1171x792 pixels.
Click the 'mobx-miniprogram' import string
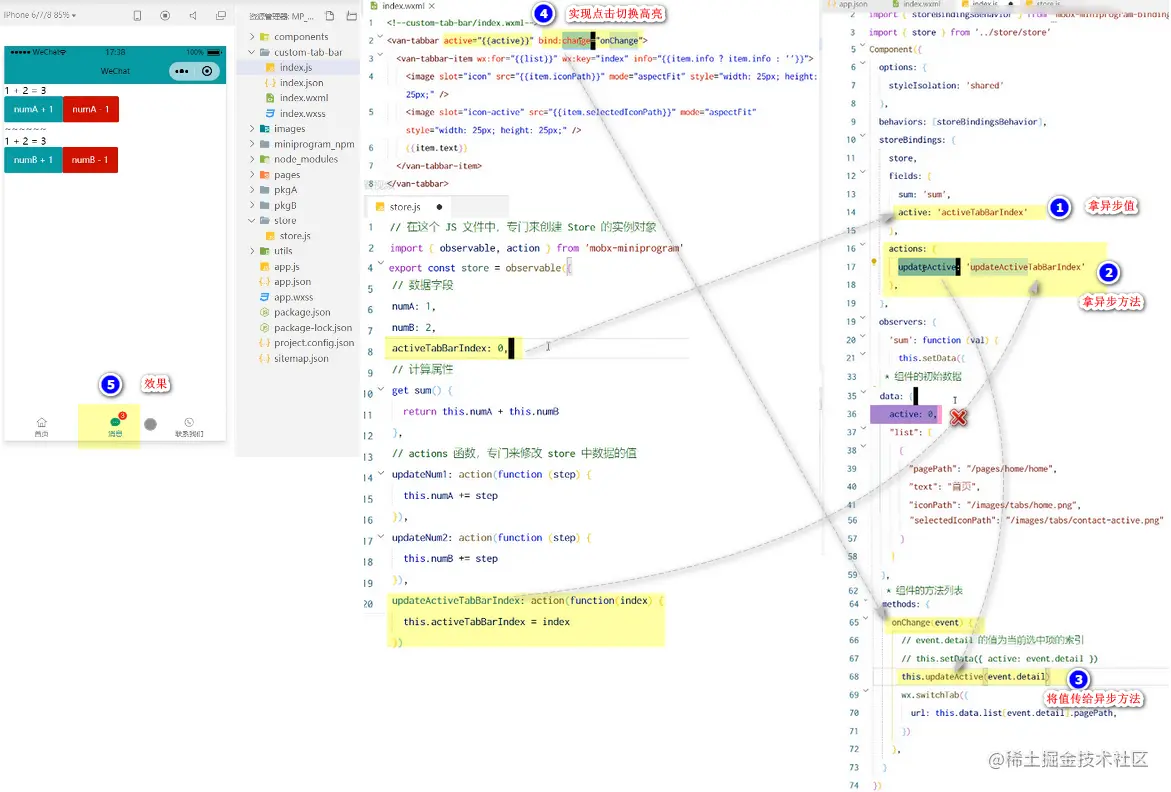click(634, 248)
